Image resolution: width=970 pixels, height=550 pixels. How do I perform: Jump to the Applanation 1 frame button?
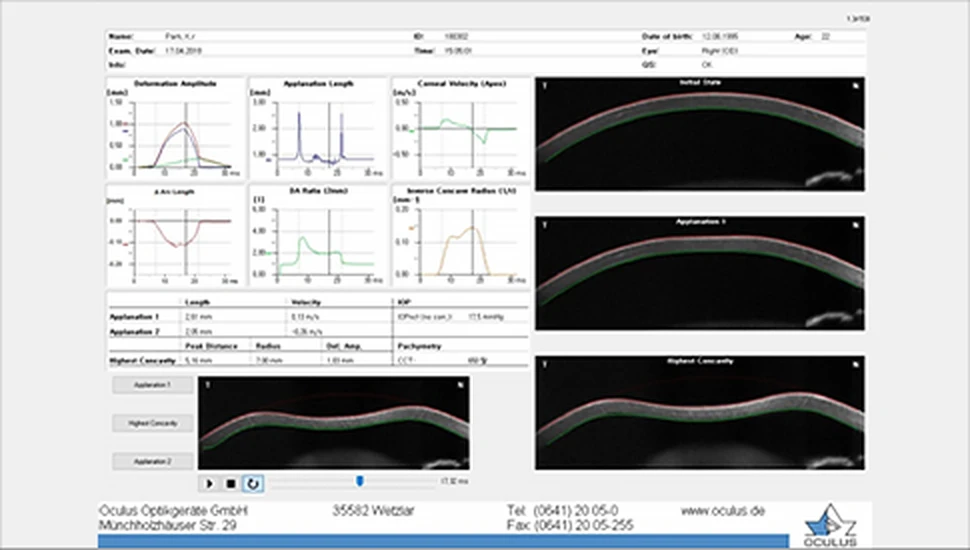point(152,385)
